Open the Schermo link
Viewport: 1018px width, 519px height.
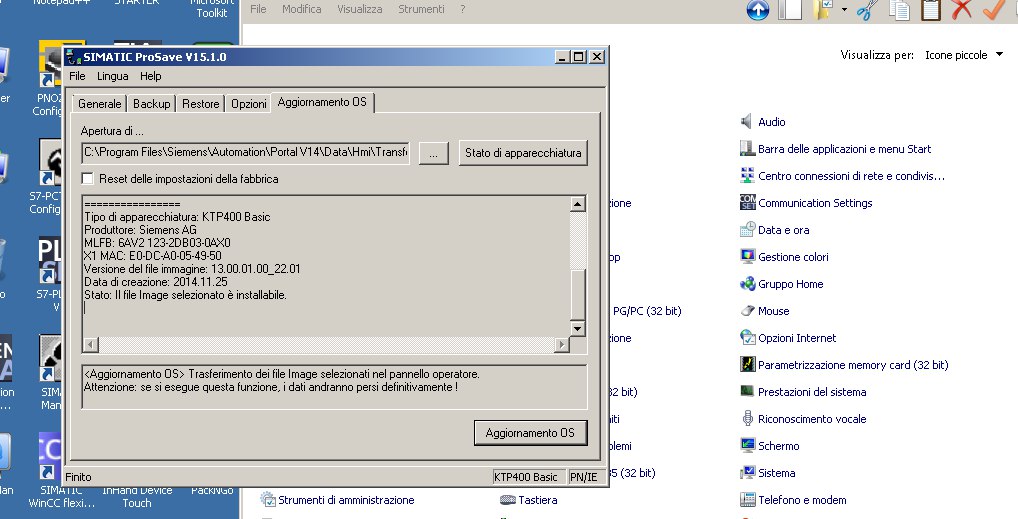(x=778, y=446)
